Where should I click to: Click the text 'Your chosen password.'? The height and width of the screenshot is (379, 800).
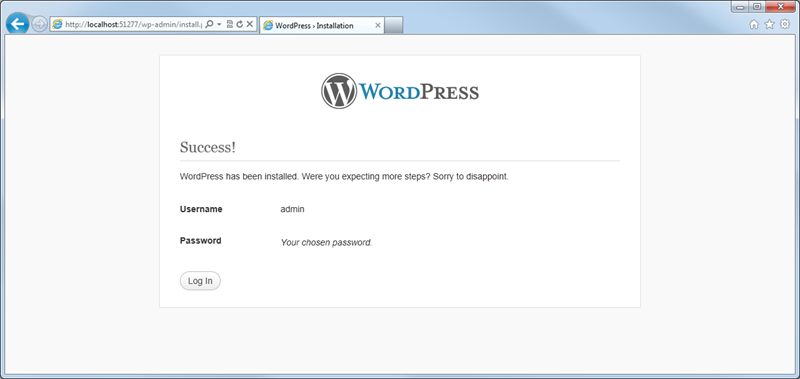click(327, 243)
